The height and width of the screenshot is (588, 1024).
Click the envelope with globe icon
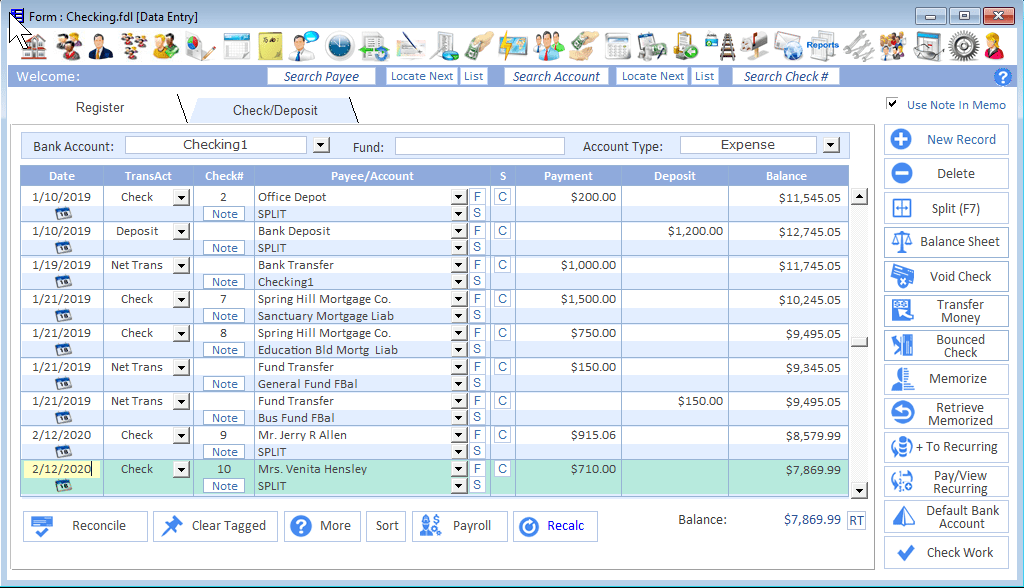(788, 46)
